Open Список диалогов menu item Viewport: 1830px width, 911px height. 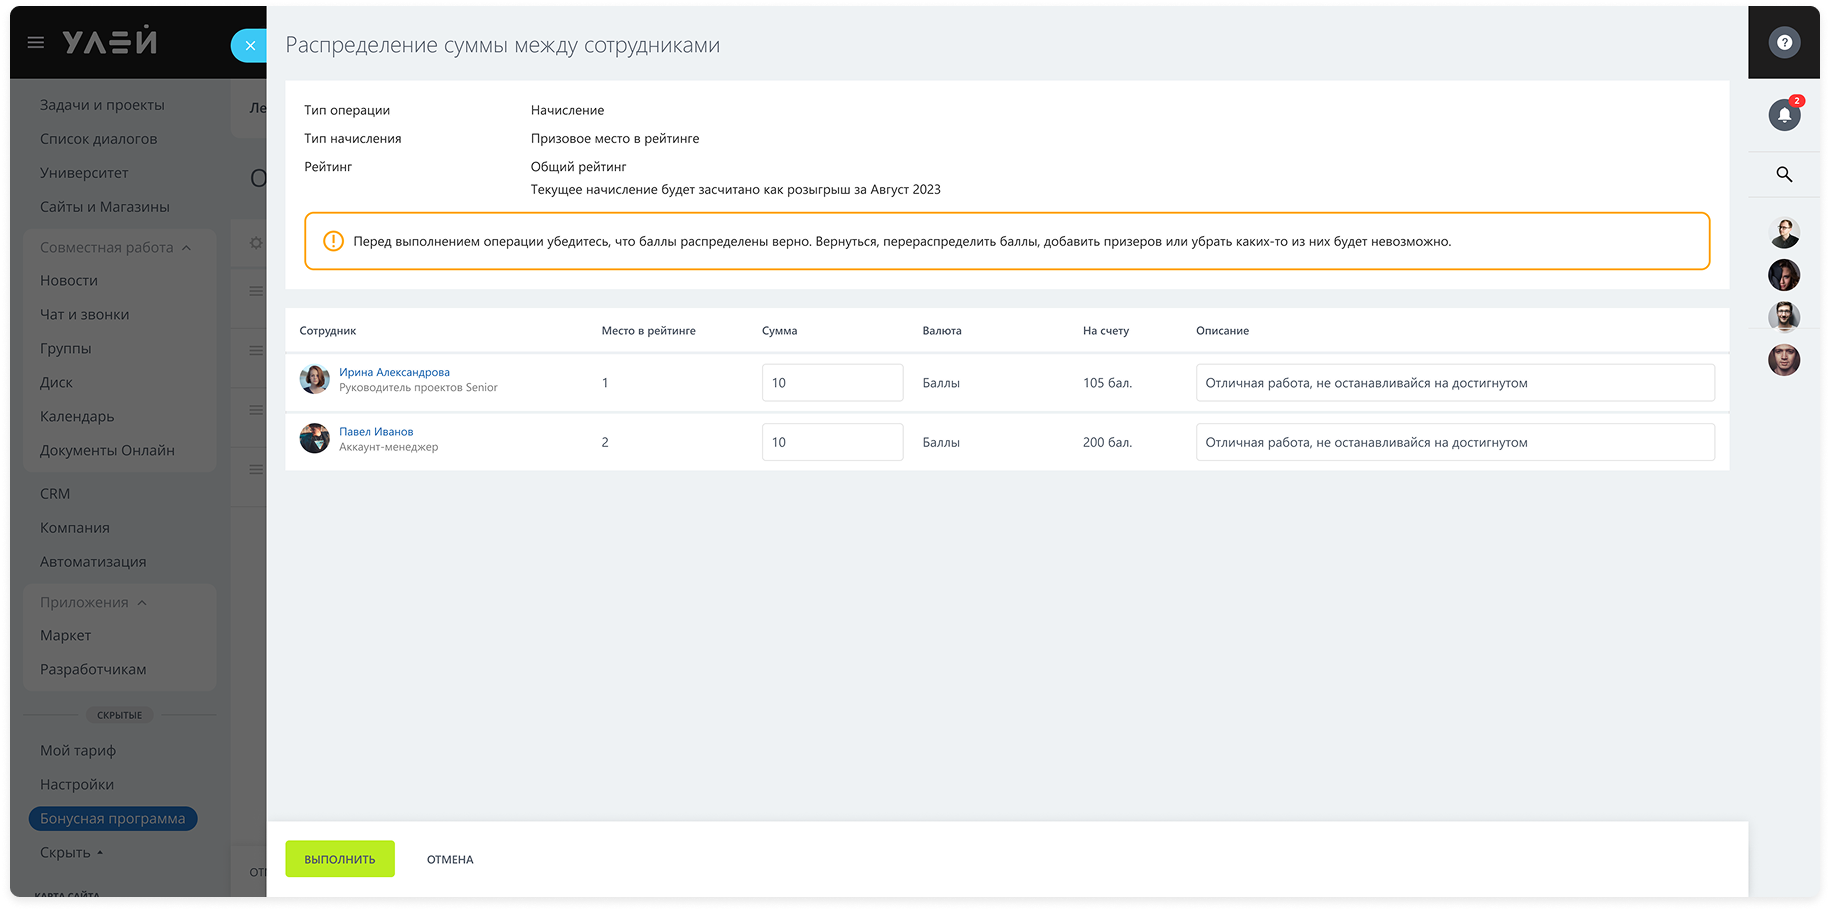(98, 139)
